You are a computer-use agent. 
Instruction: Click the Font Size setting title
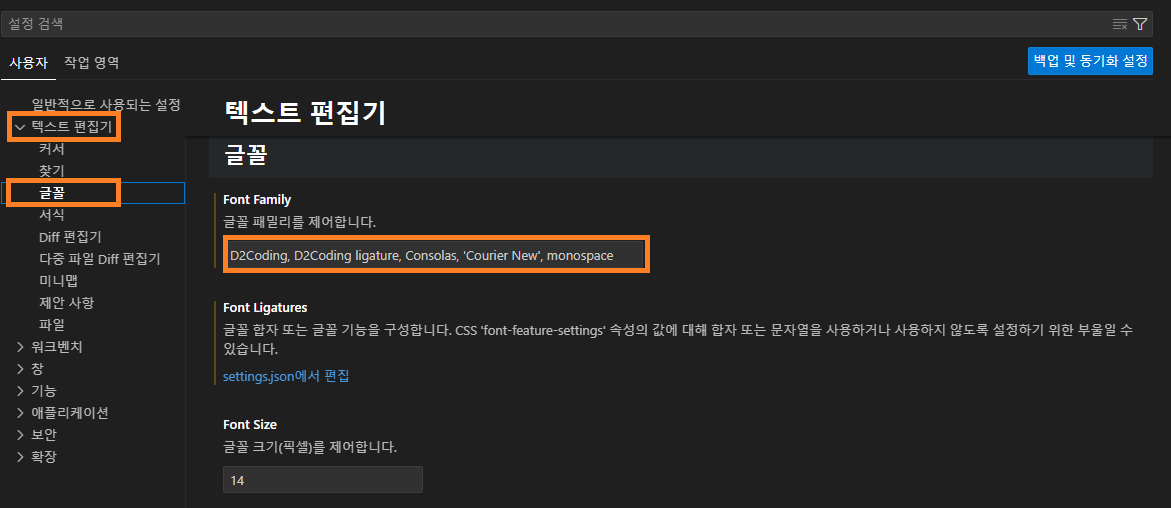(x=250, y=424)
